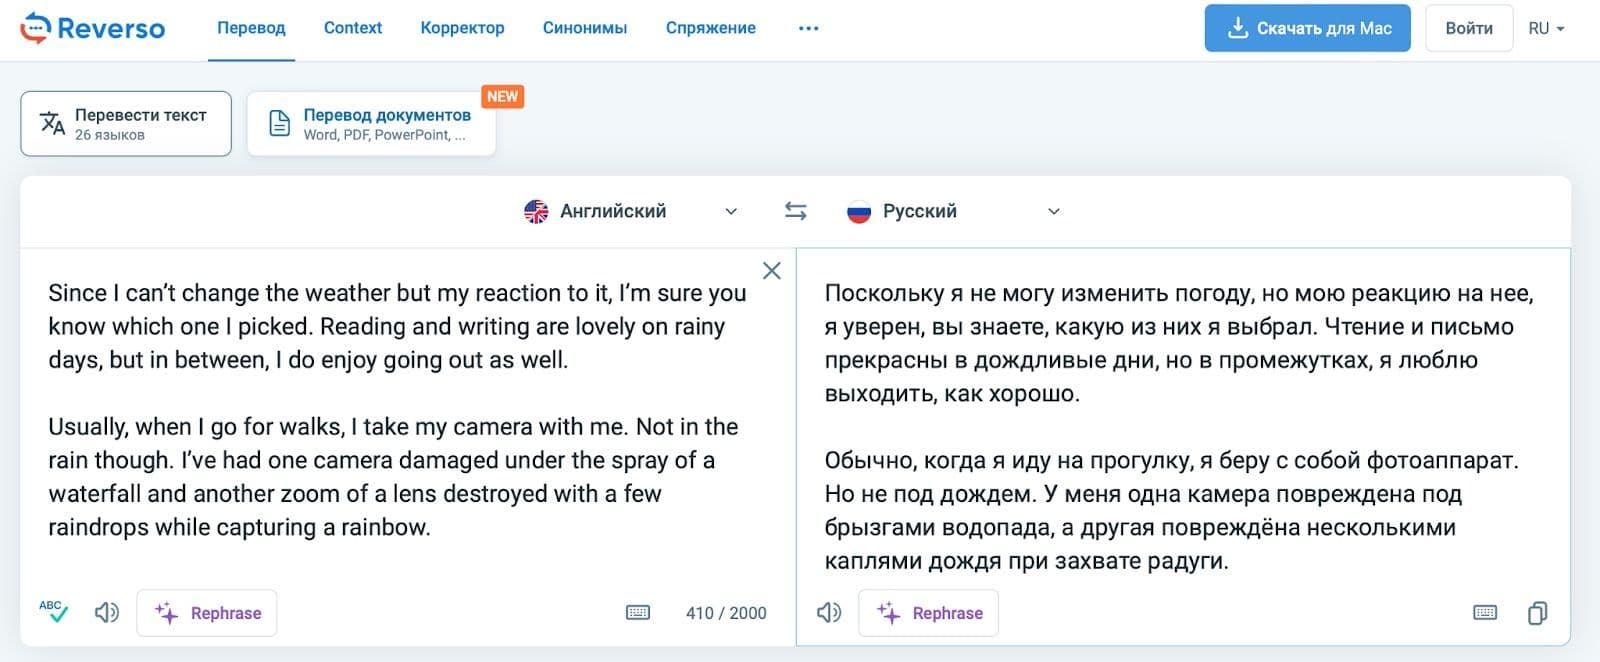Expand the Русский target language dropdown
The height and width of the screenshot is (662, 1600).
954,211
